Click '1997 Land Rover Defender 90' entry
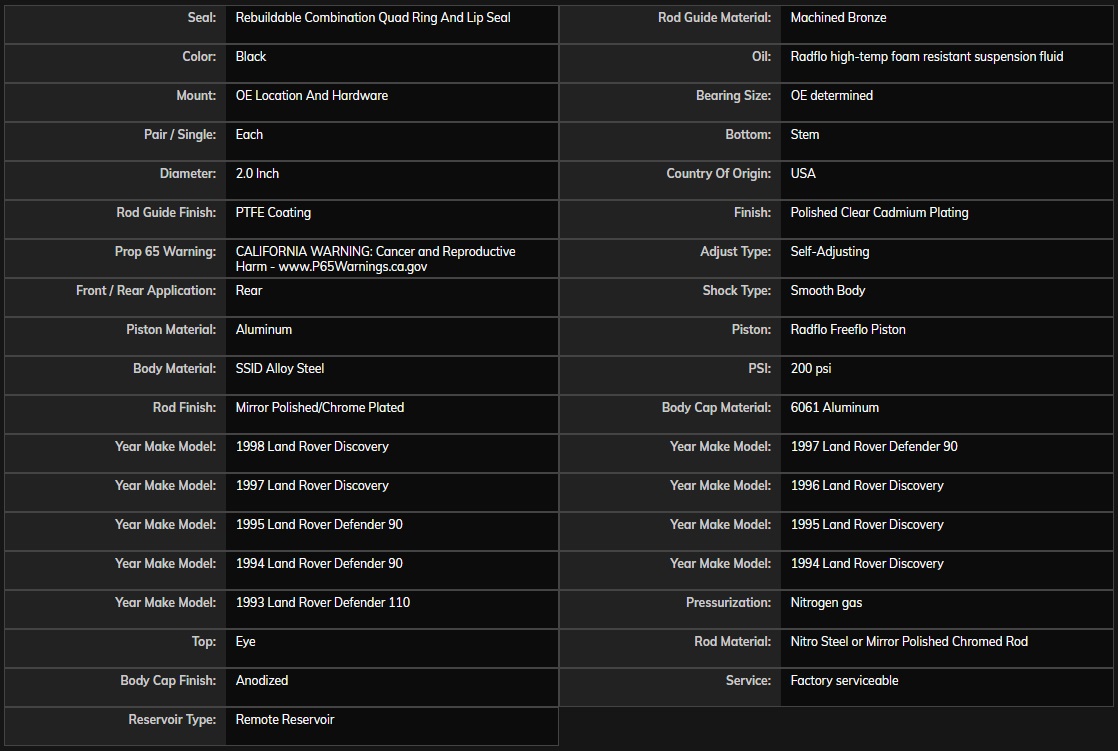Screen dimensions: 1118x751 point(874,446)
